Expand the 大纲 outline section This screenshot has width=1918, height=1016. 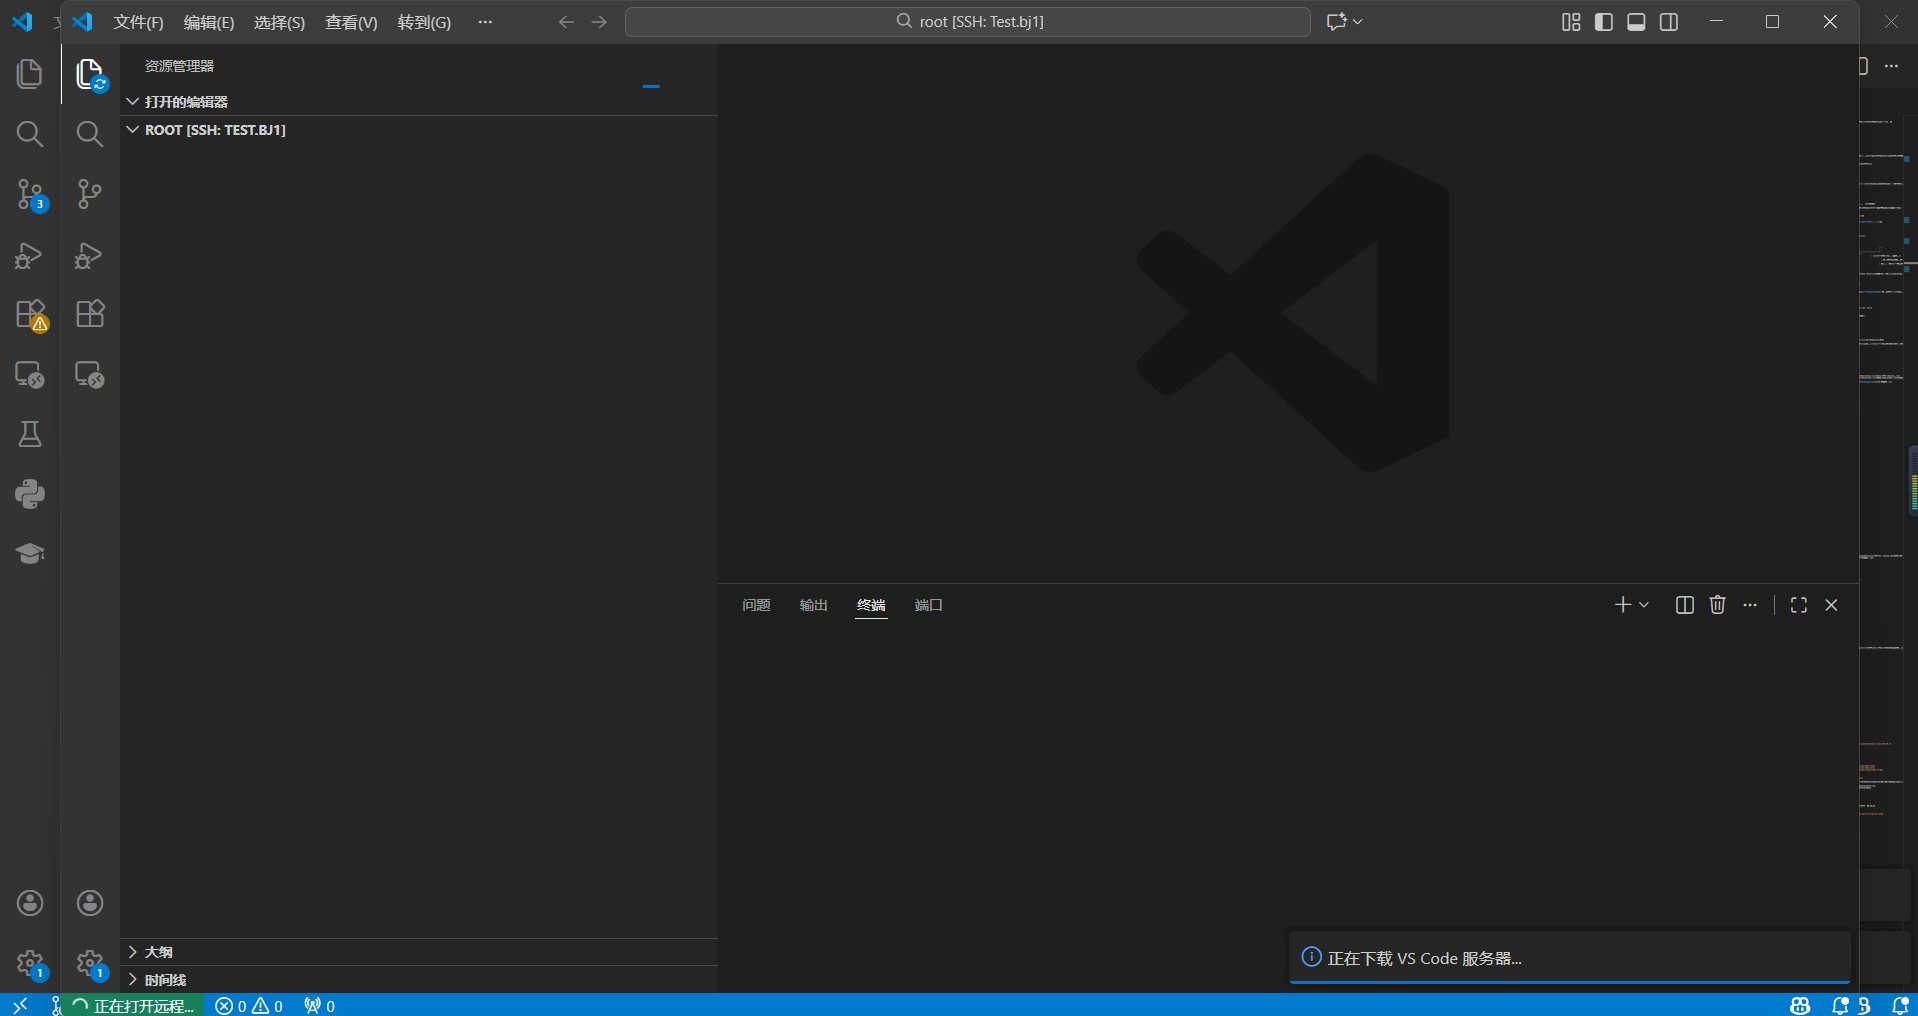158,952
